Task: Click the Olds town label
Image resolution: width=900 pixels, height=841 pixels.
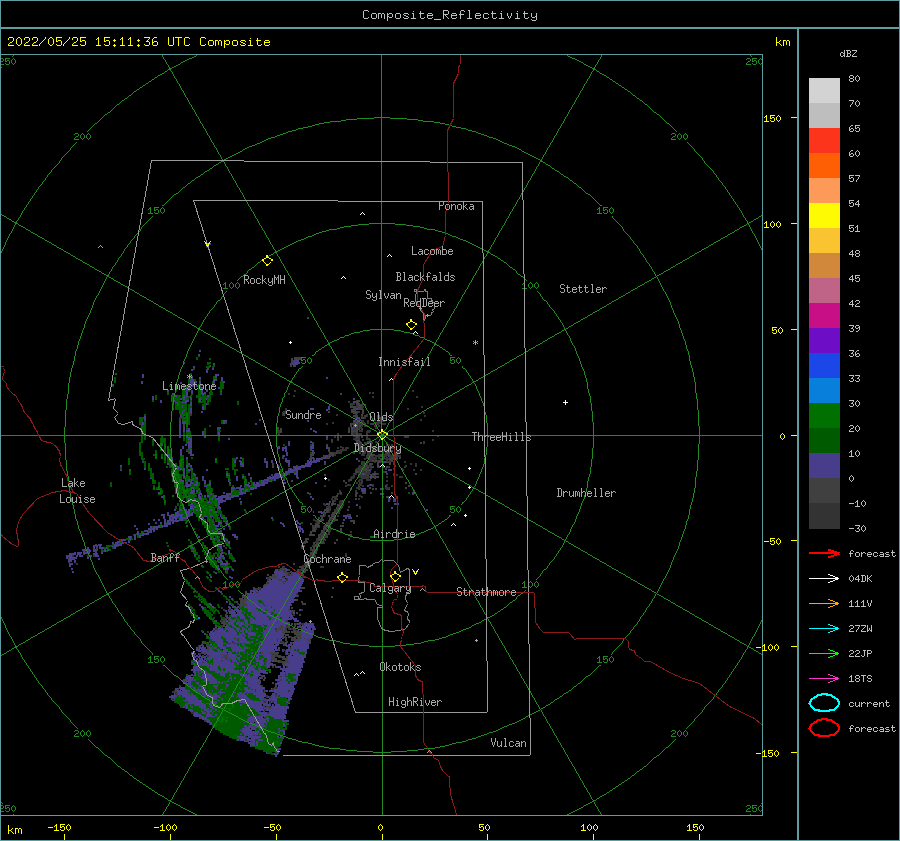Action: click(x=381, y=417)
